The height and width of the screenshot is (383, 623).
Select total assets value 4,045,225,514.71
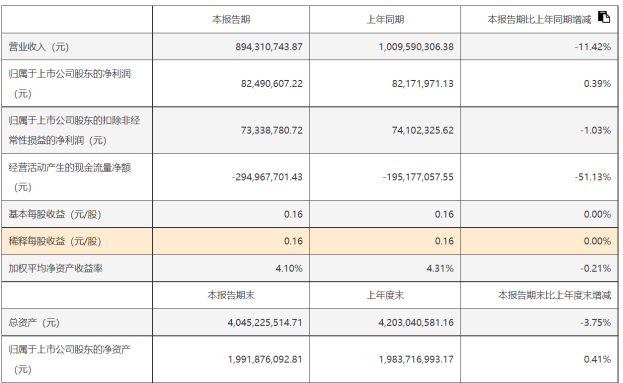coord(265,323)
